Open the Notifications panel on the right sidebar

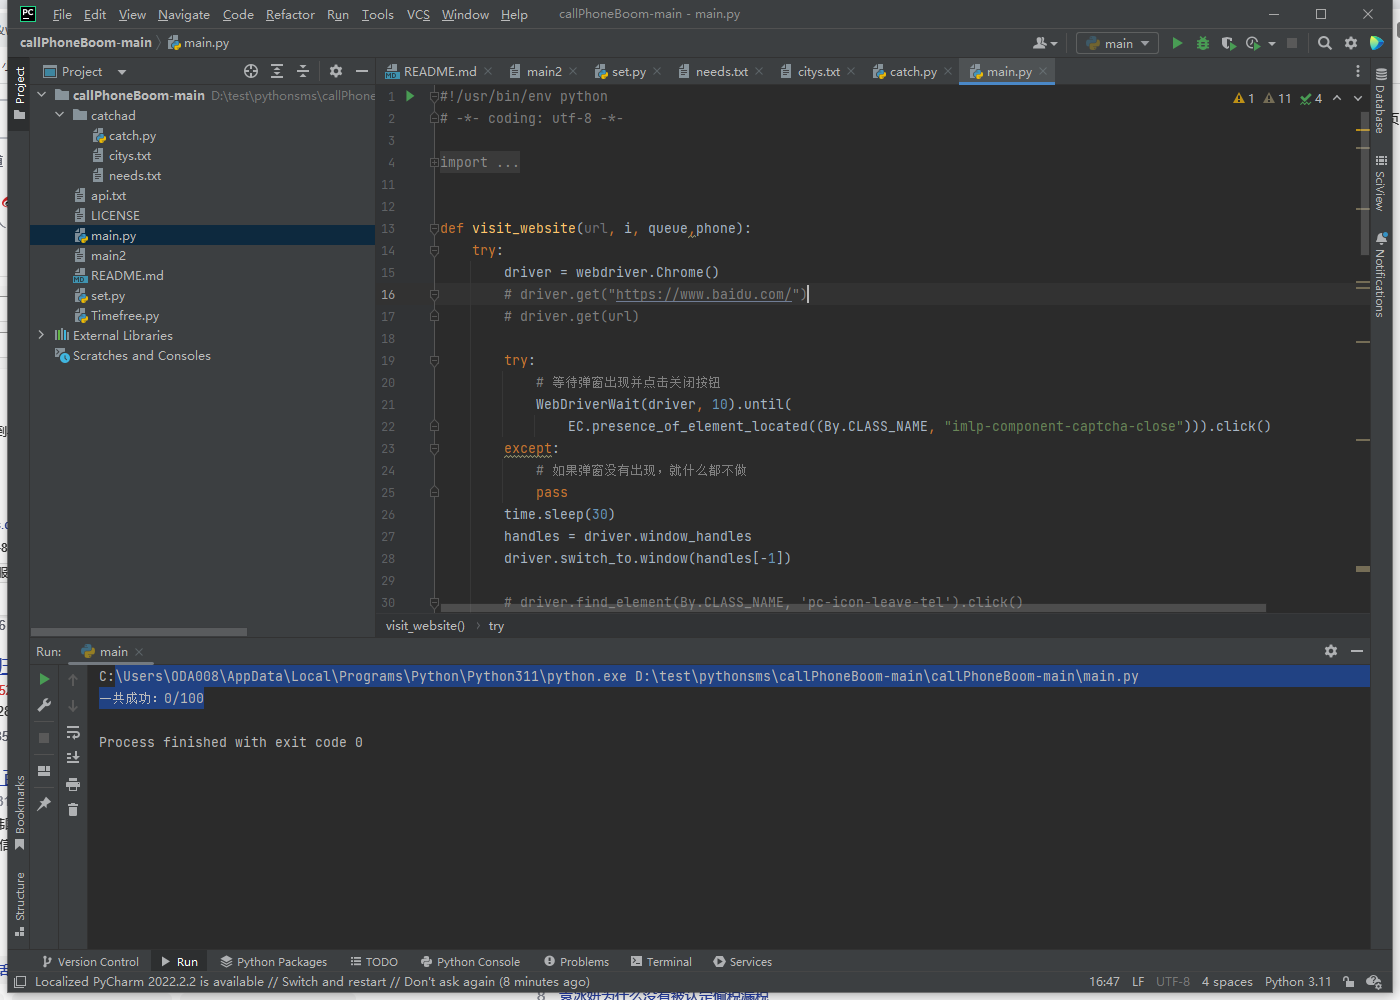tap(1382, 273)
